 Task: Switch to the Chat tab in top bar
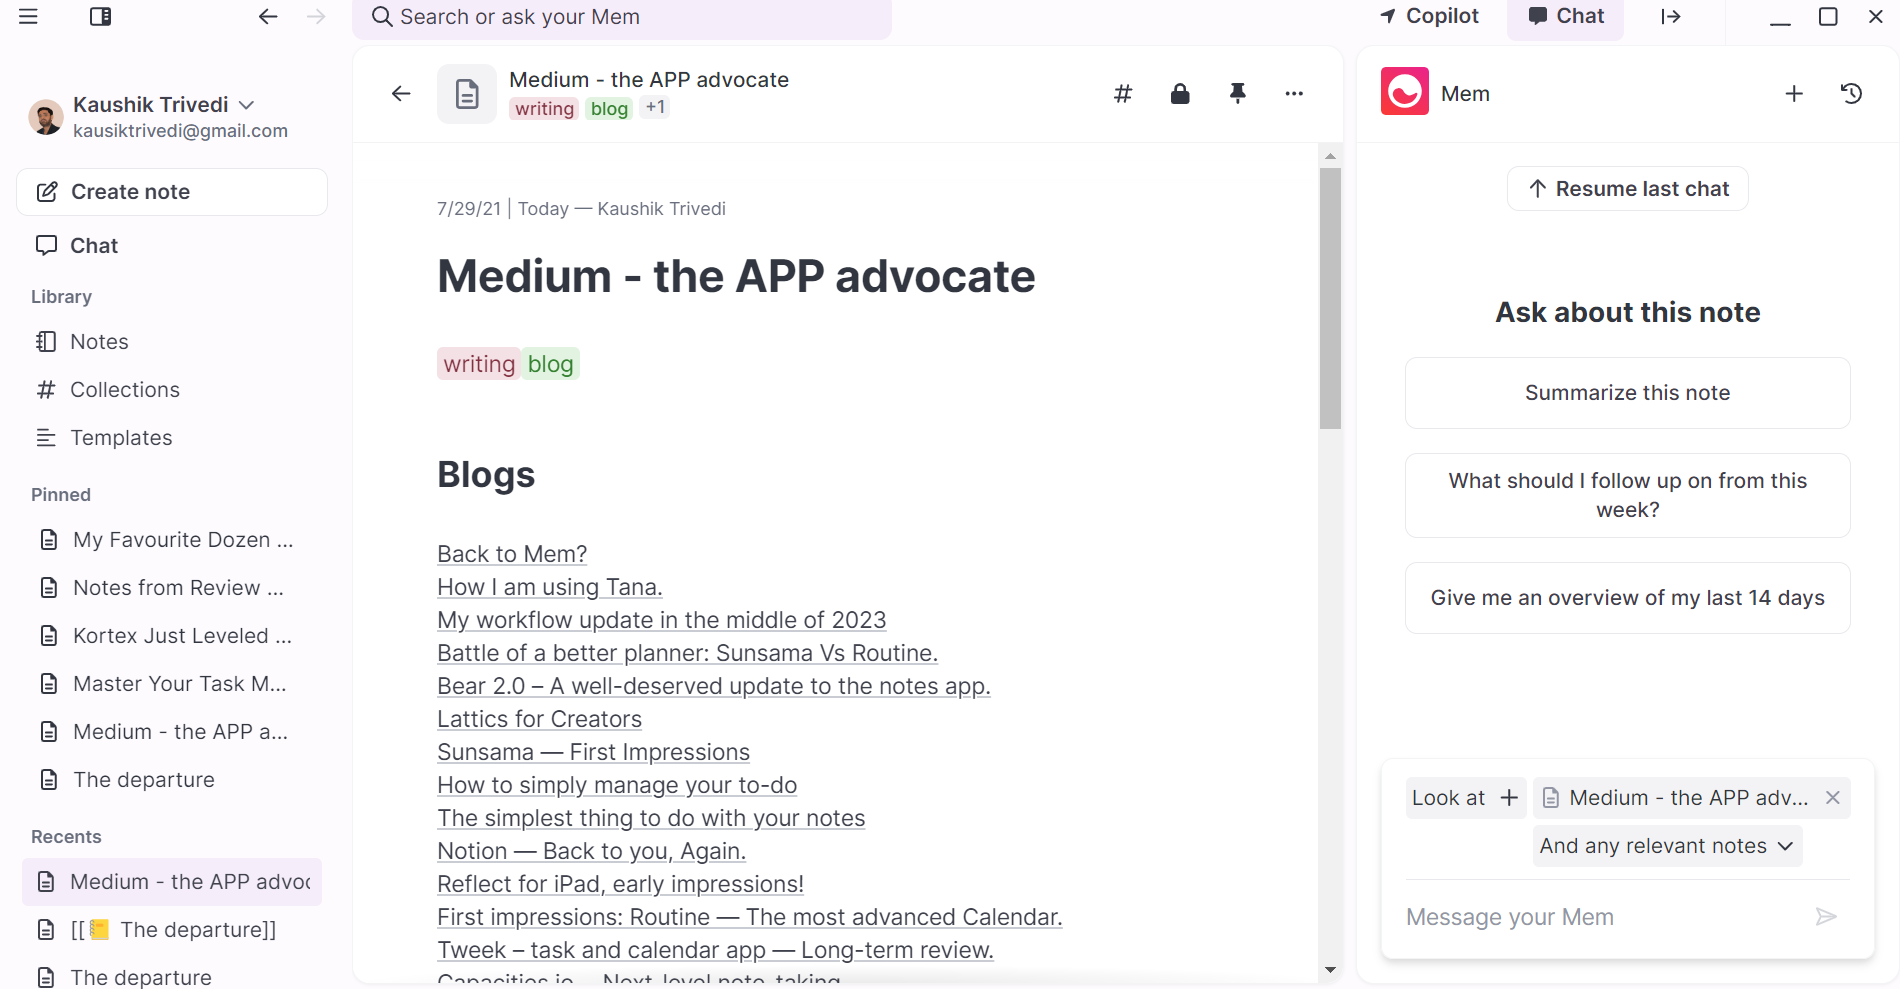click(1566, 16)
